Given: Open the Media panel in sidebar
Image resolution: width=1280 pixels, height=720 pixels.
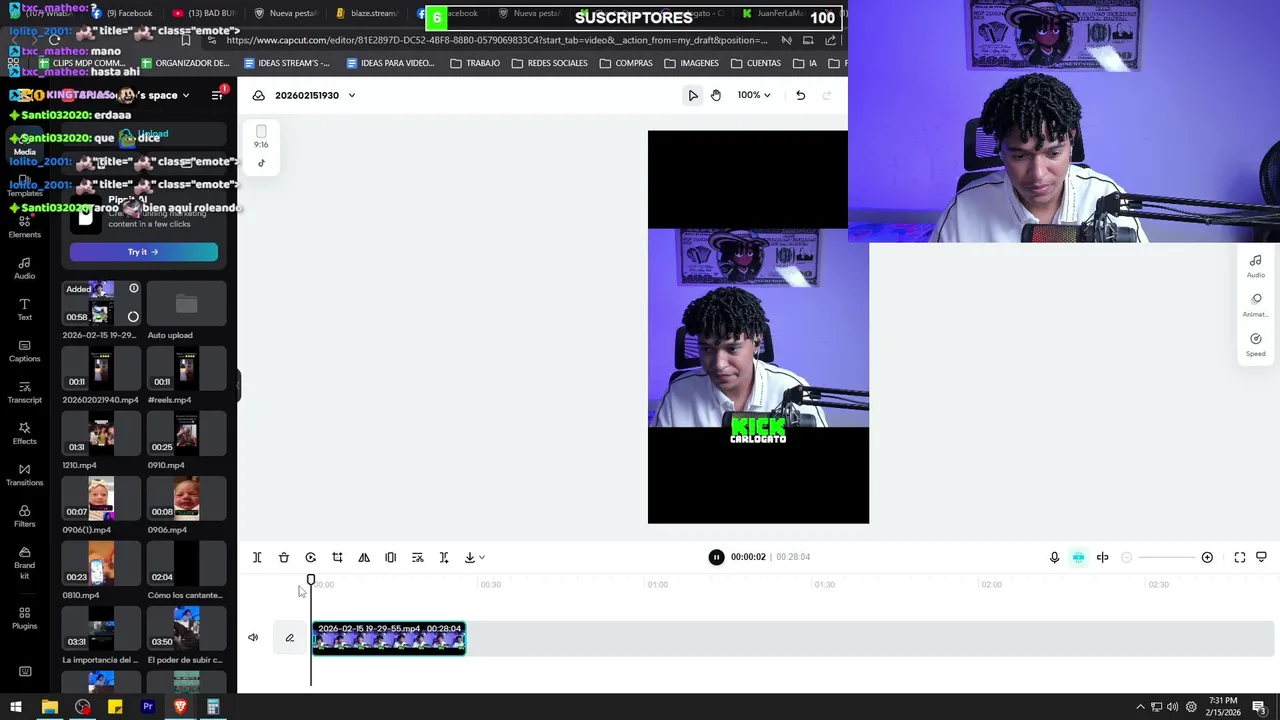Looking at the screenshot, I should [24, 144].
